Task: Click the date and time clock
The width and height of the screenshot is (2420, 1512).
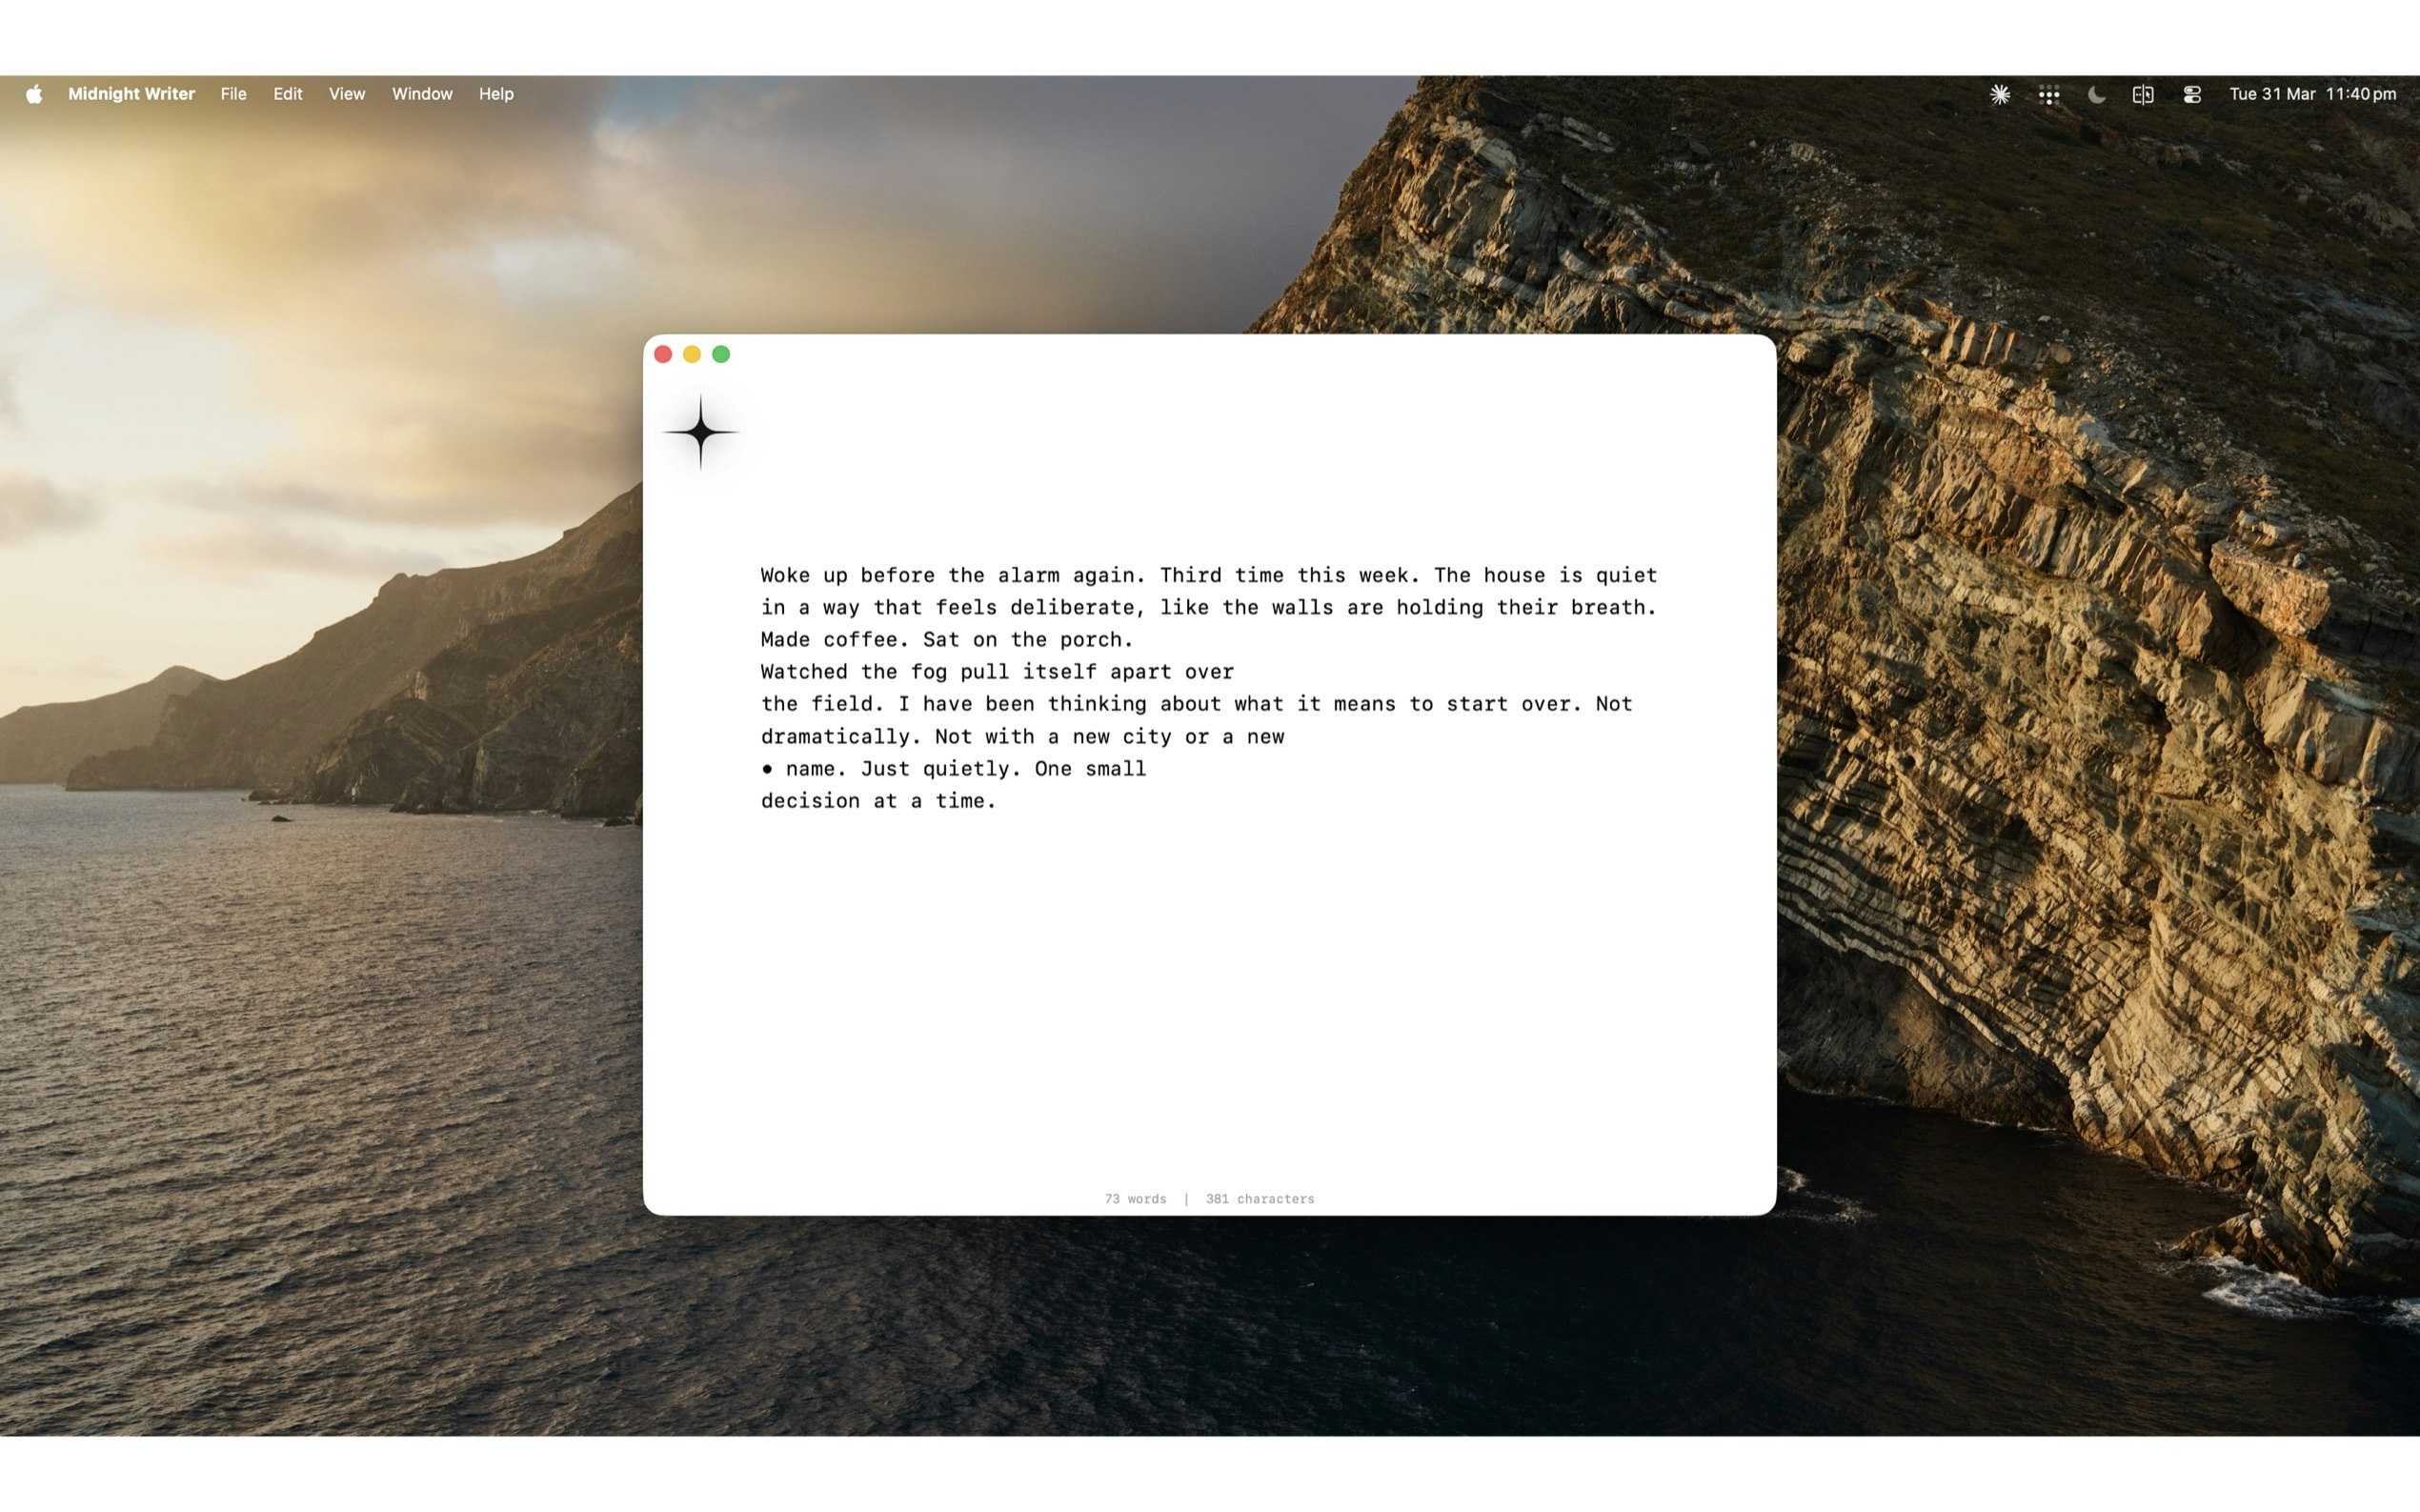Action: (2312, 94)
